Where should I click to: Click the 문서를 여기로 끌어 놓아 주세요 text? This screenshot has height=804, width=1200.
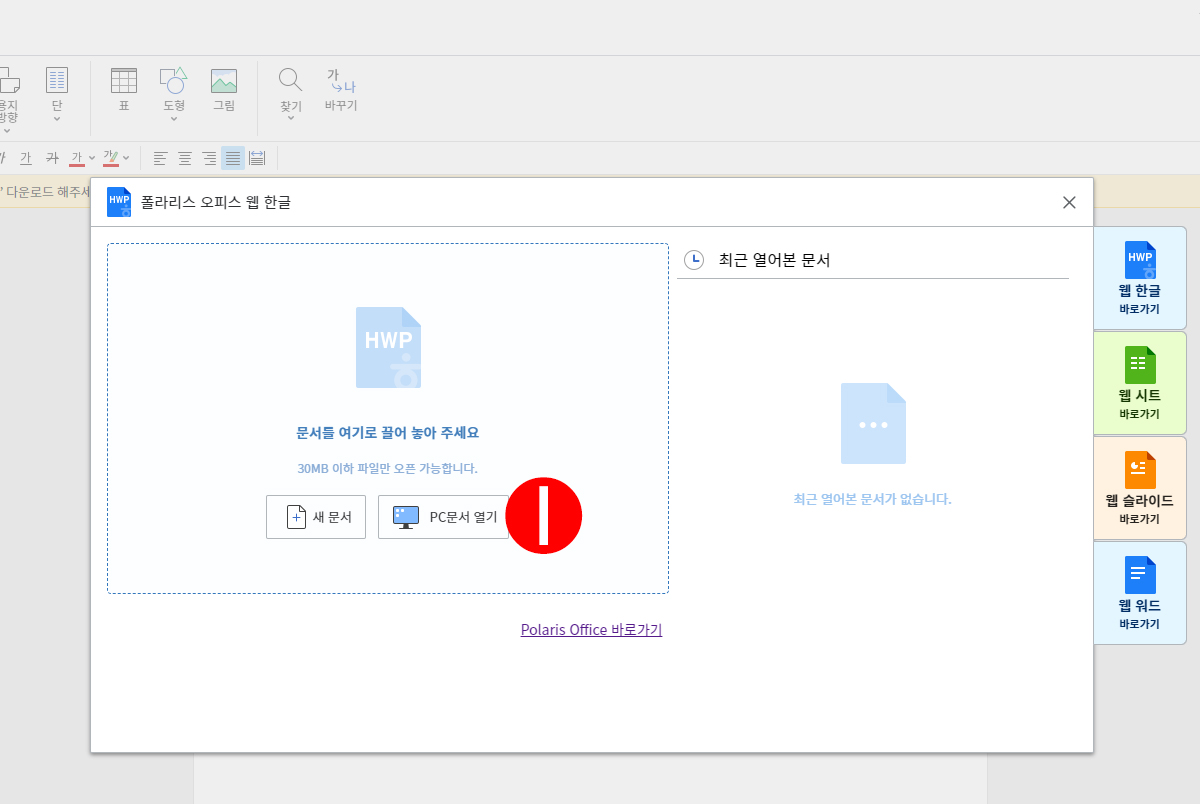[388, 433]
